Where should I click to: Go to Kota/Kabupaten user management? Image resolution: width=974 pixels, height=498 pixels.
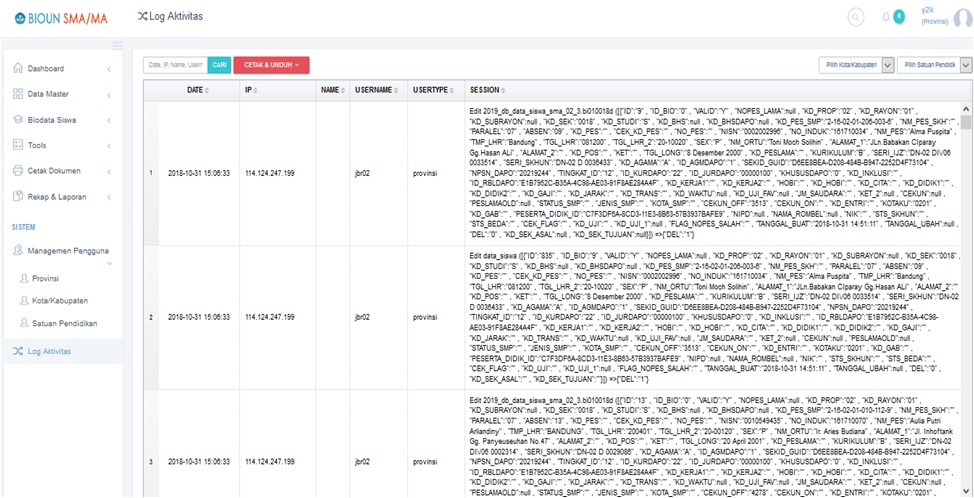coord(60,301)
